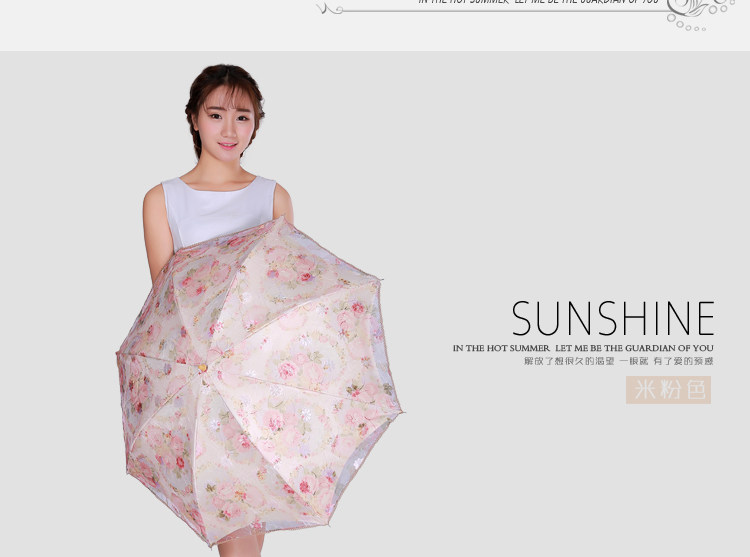The width and height of the screenshot is (750, 557).
Task: Click the Chinese slogan line under the English tagline
Action: [x=618, y=361]
